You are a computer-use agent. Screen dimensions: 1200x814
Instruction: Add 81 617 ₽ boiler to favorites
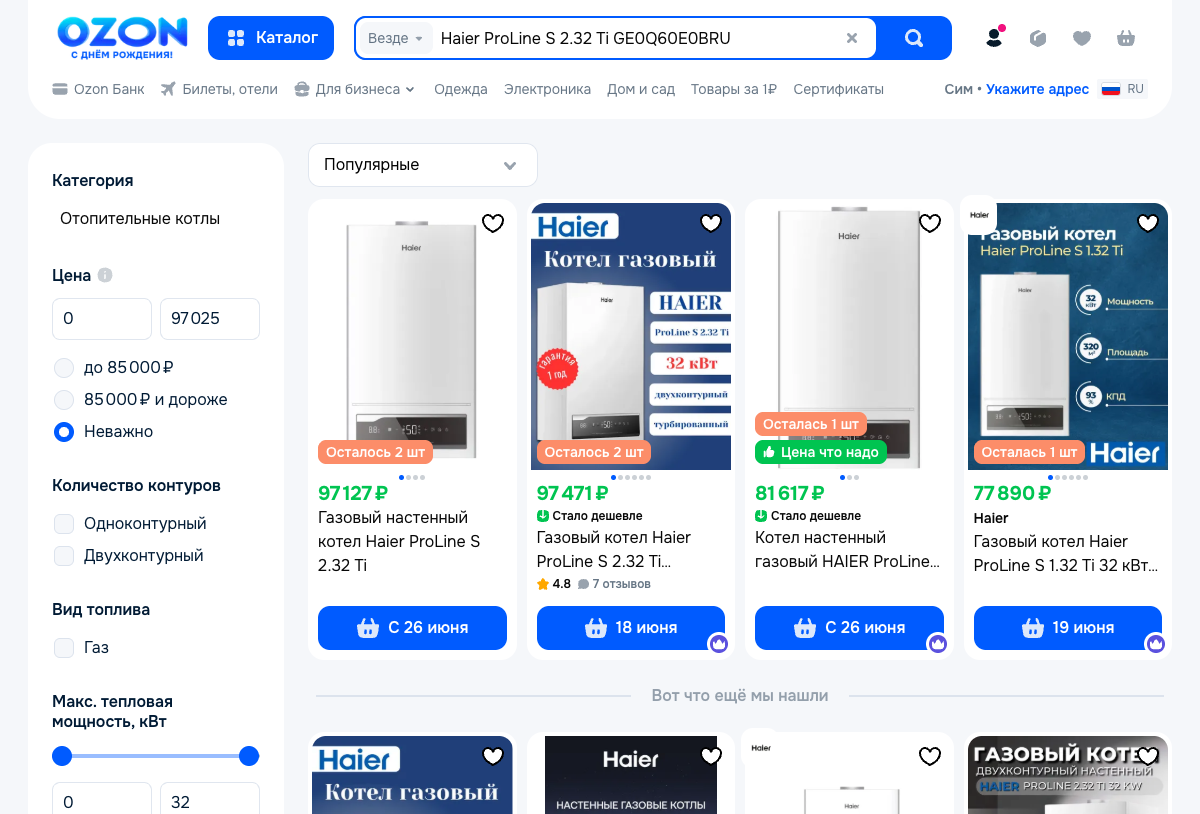930,223
